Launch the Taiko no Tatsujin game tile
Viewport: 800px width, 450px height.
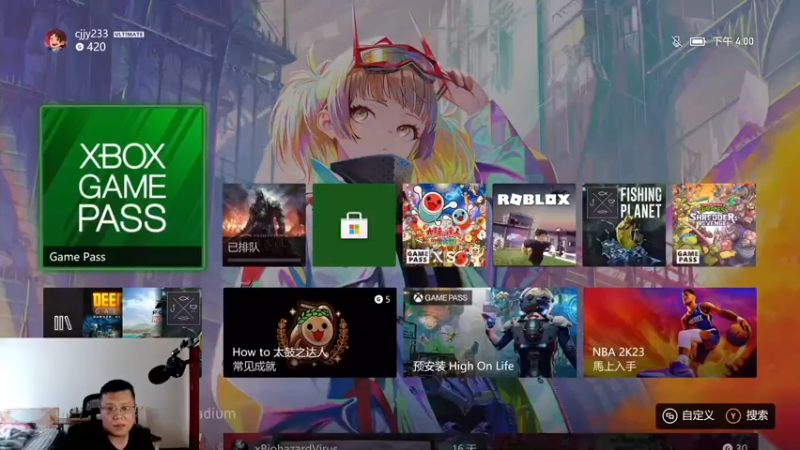[444, 225]
